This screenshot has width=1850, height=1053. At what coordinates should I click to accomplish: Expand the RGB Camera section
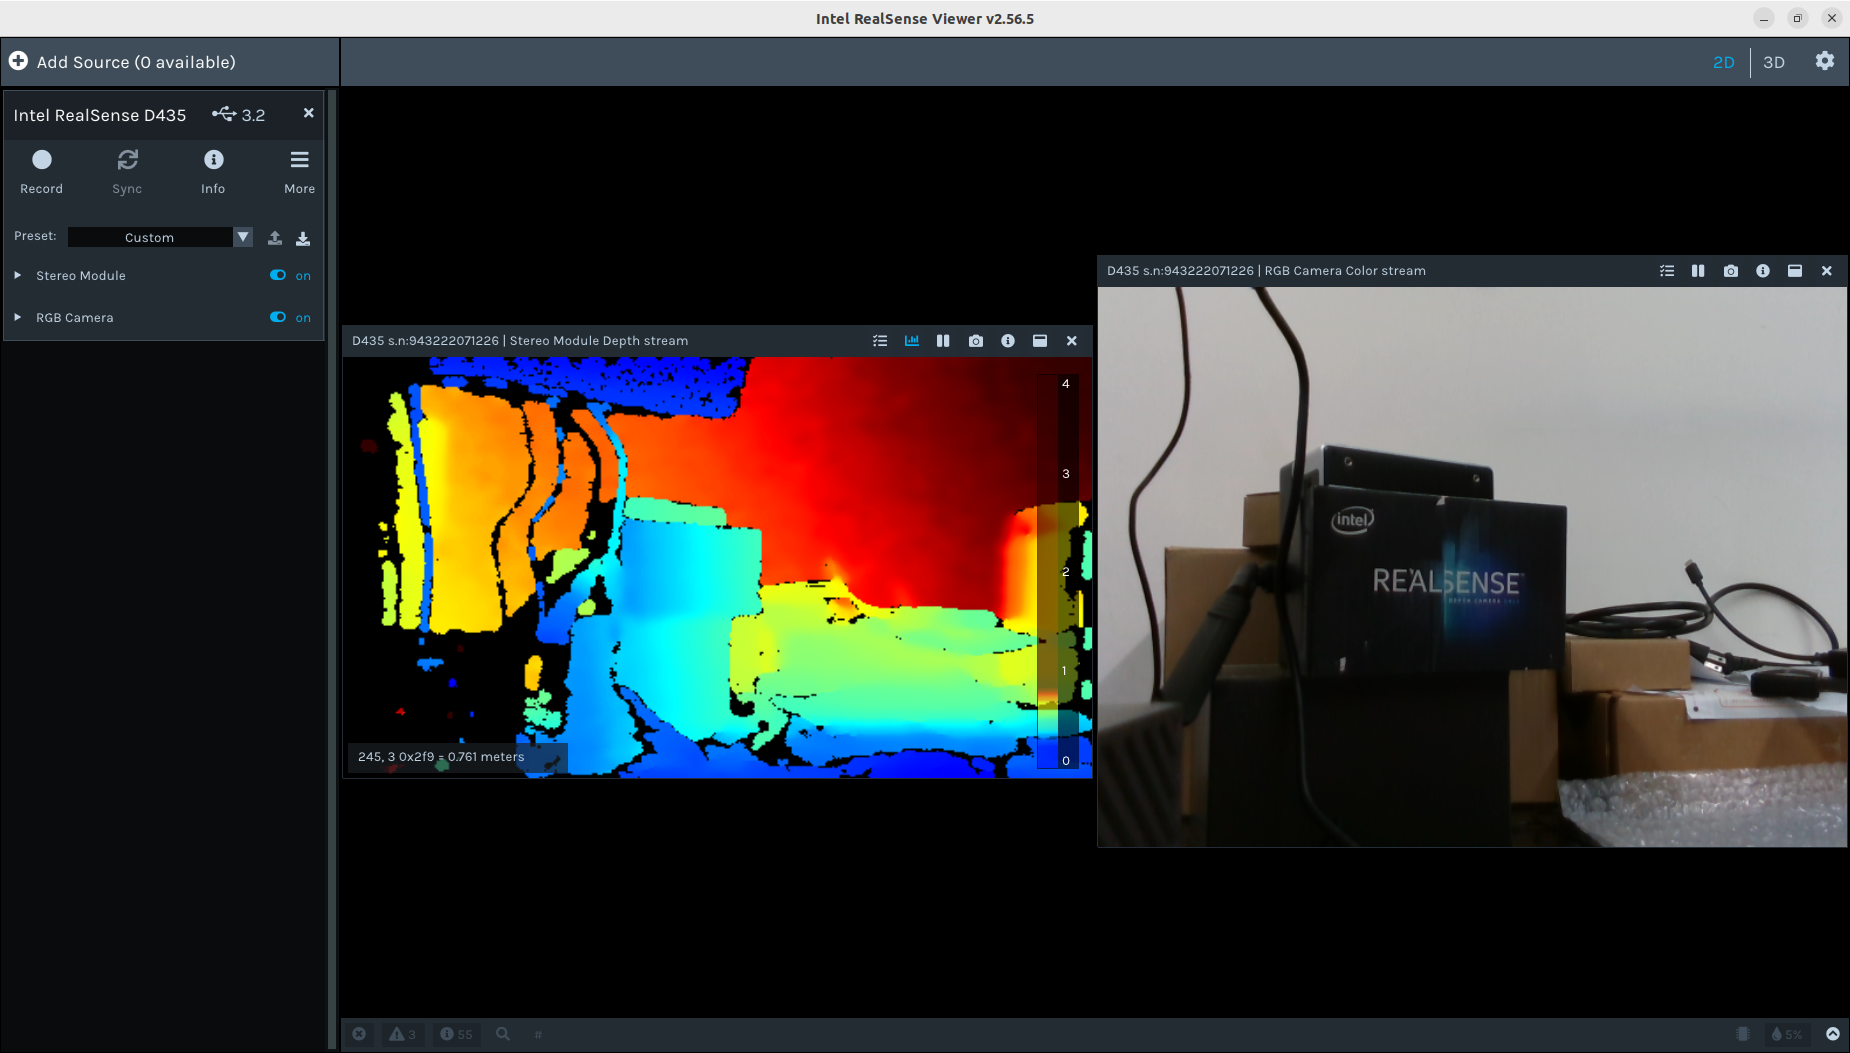pos(17,317)
